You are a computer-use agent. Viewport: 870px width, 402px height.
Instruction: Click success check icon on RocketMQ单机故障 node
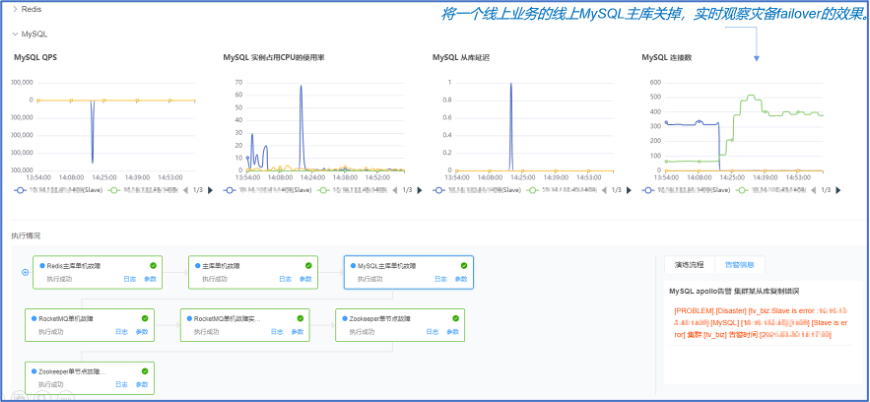click(x=145, y=318)
